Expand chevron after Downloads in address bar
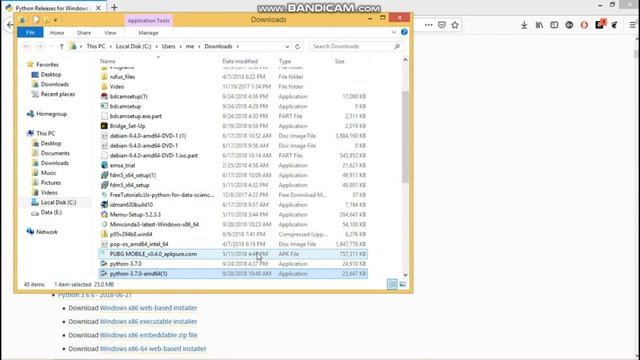 point(238,47)
